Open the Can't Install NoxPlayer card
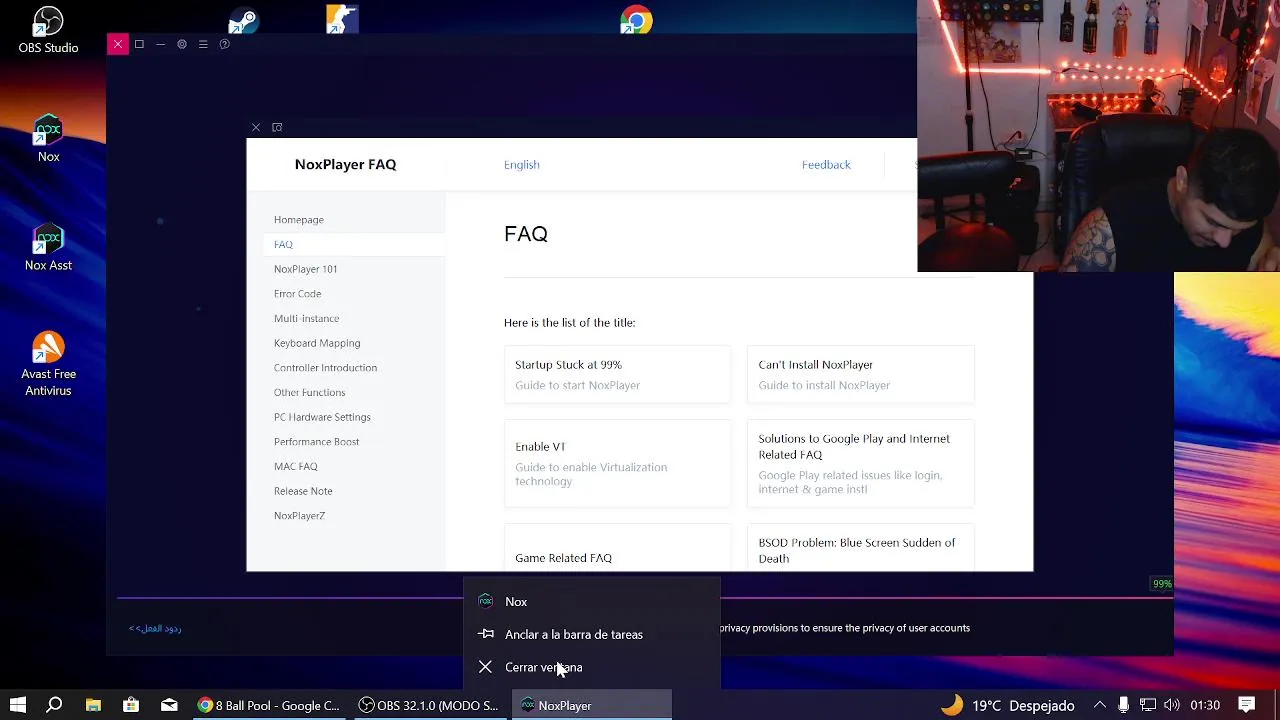This screenshot has height=720, width=1280. coord(860,374)
